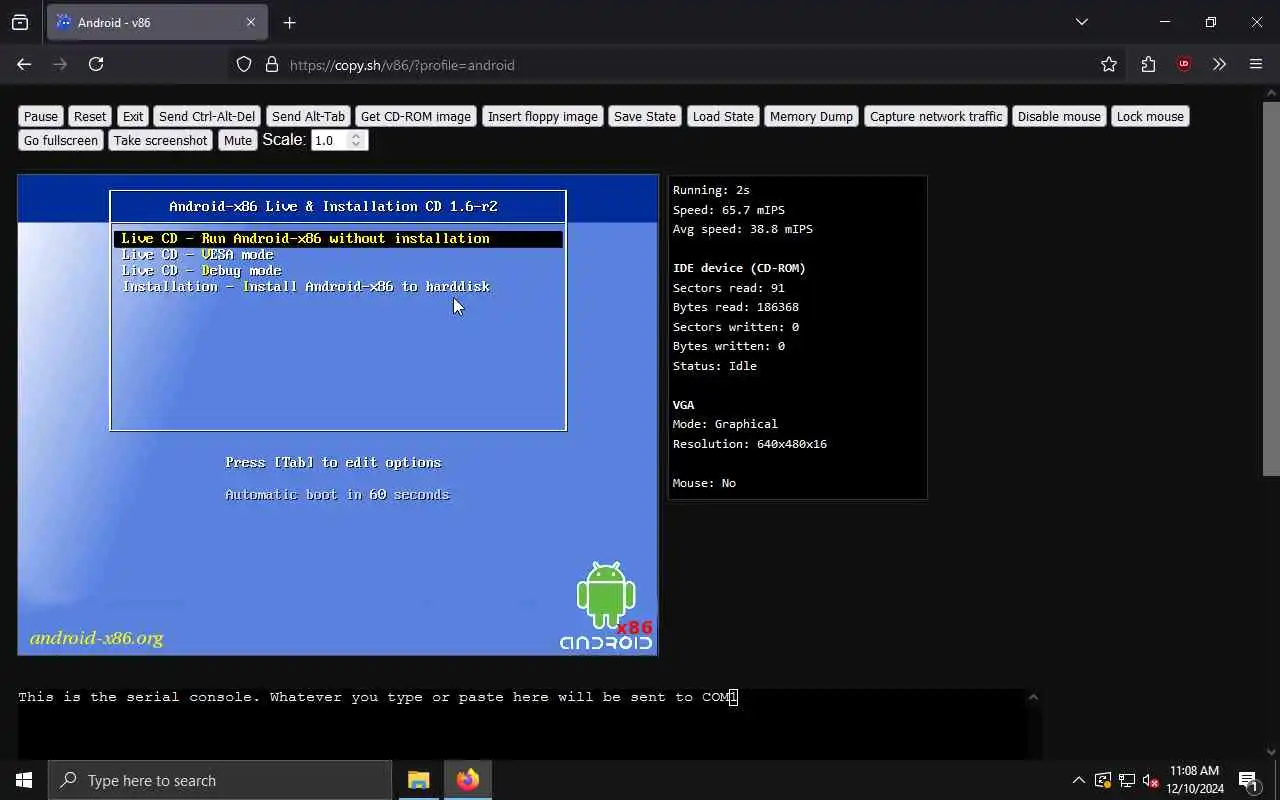Take a screenshot of emulator
1280x800 pixels.
(160, 140)
